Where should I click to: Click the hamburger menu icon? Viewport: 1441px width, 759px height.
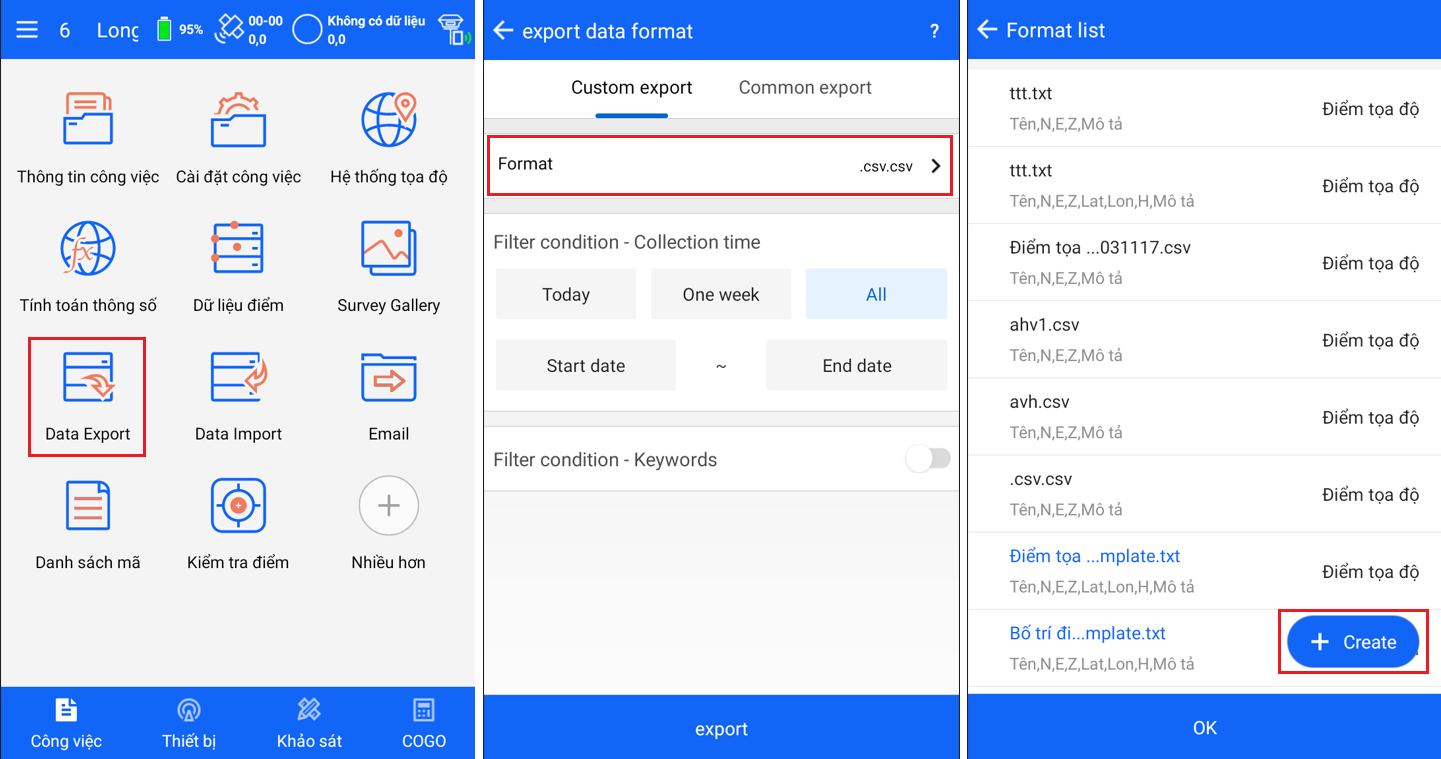27,30
